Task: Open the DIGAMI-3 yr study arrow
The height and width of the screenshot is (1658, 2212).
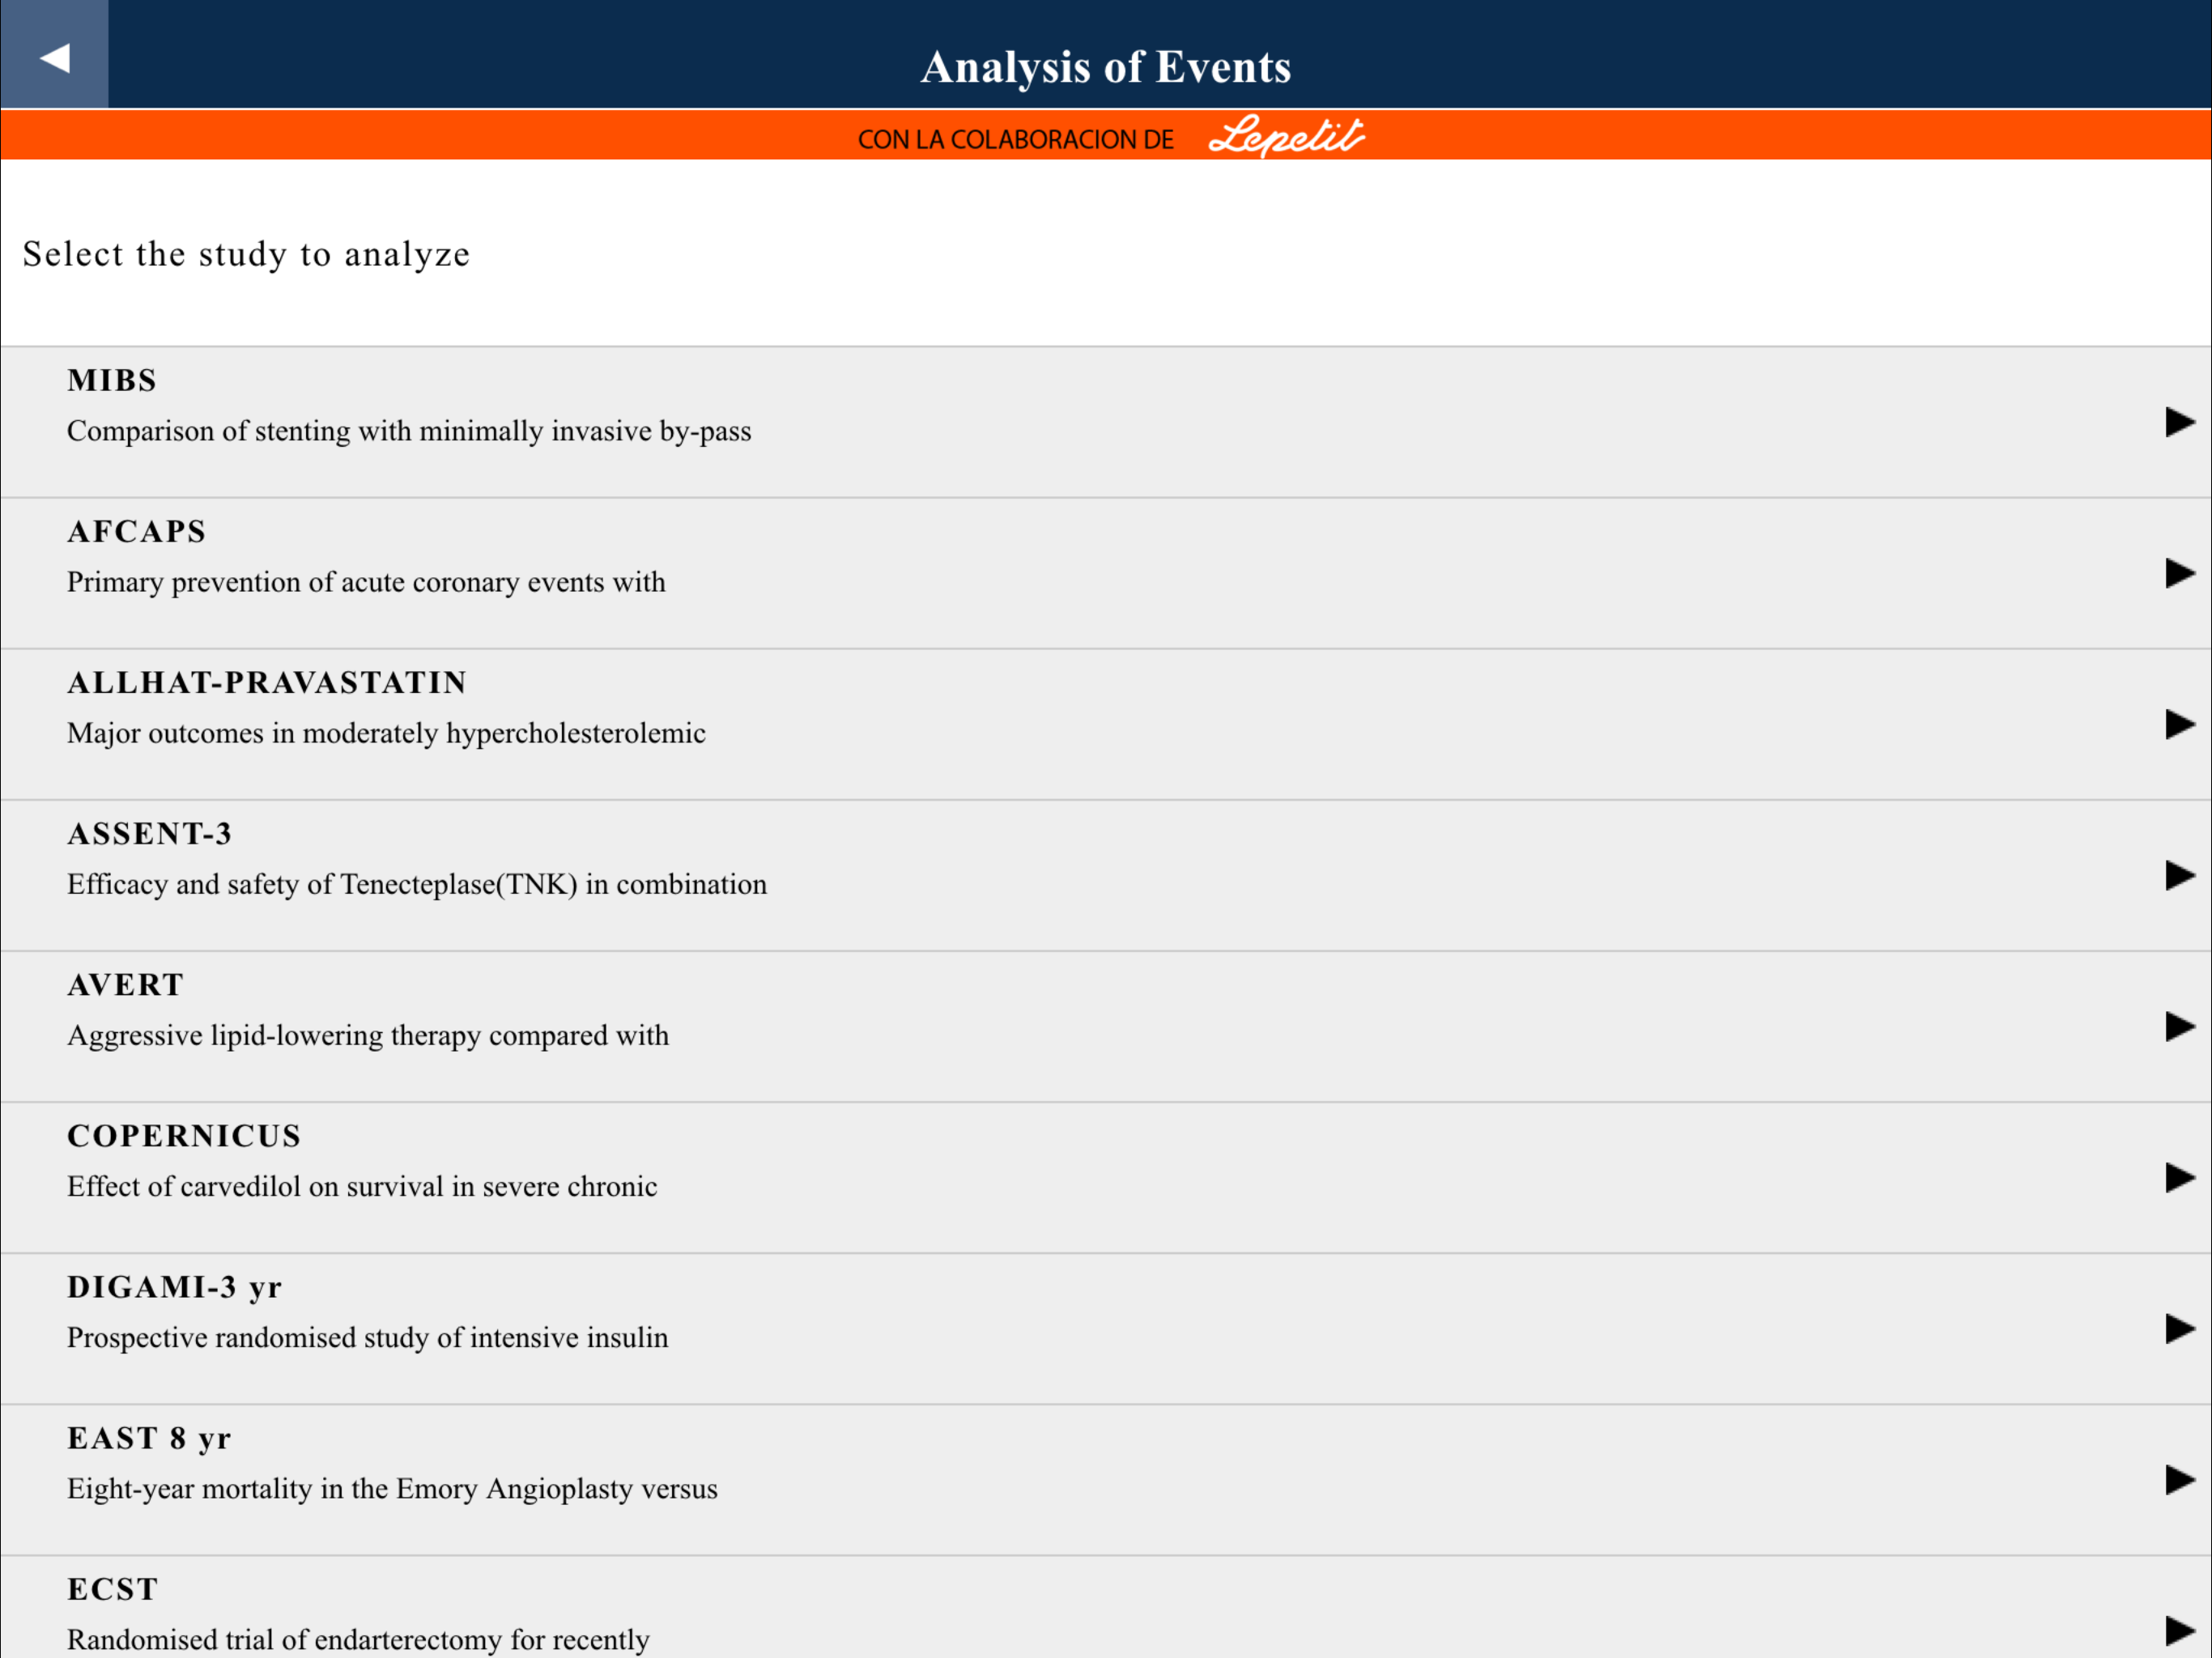Action: 2180,1328
